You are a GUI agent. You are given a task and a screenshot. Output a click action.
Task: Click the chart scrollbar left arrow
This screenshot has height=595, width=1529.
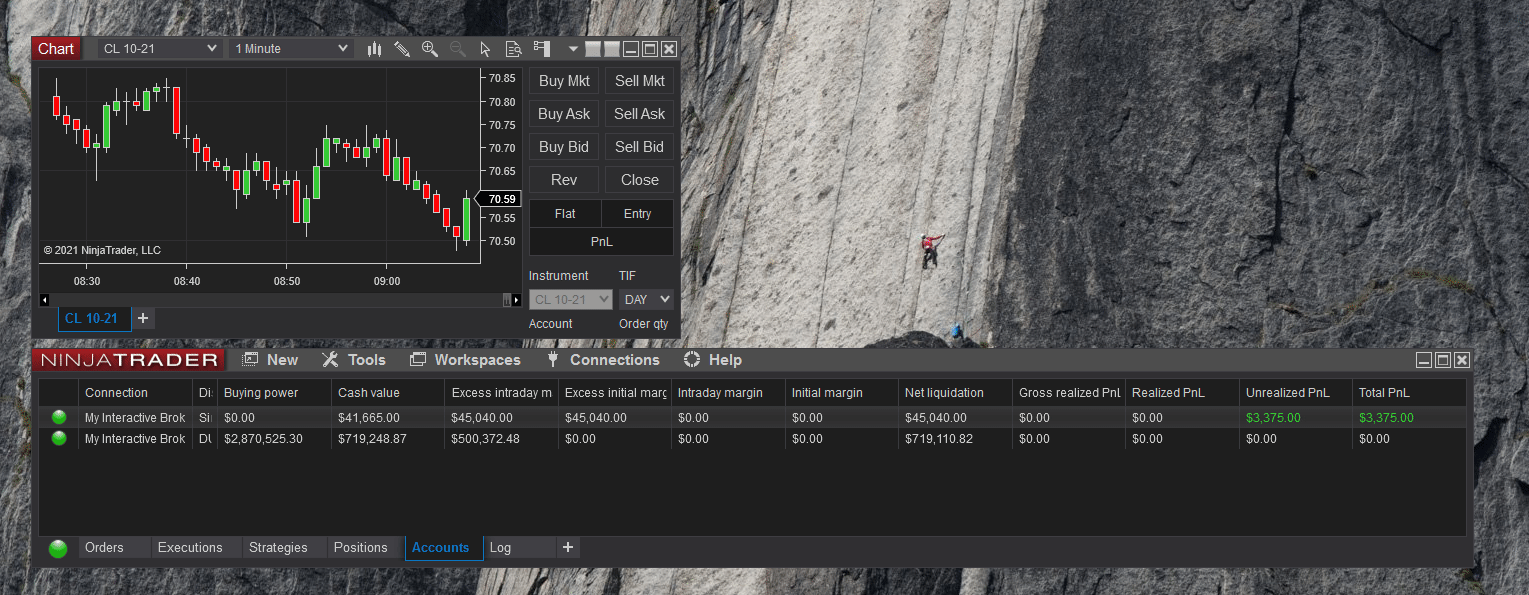coord(44,299)
